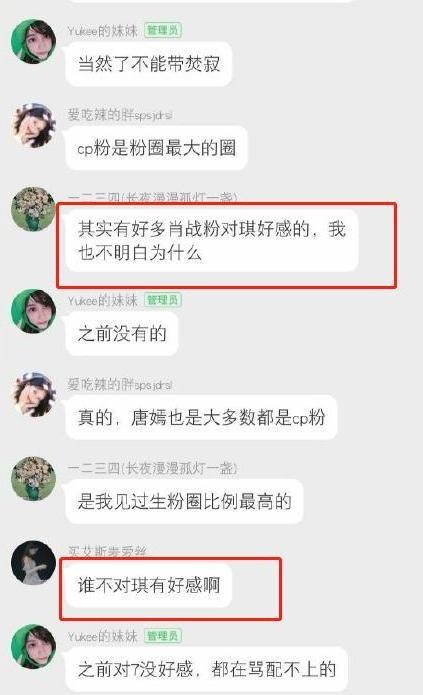Tap flower avatar beside 其实有好多肖战粉 message
The width and height of the screenshot is (423, 695).
[x=33, y=210]
